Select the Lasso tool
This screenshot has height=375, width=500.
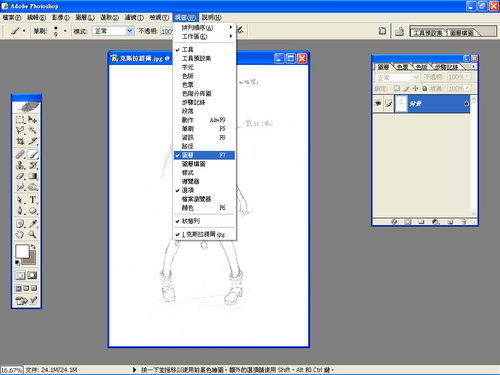pyautogui.click(x=20, y=130)
